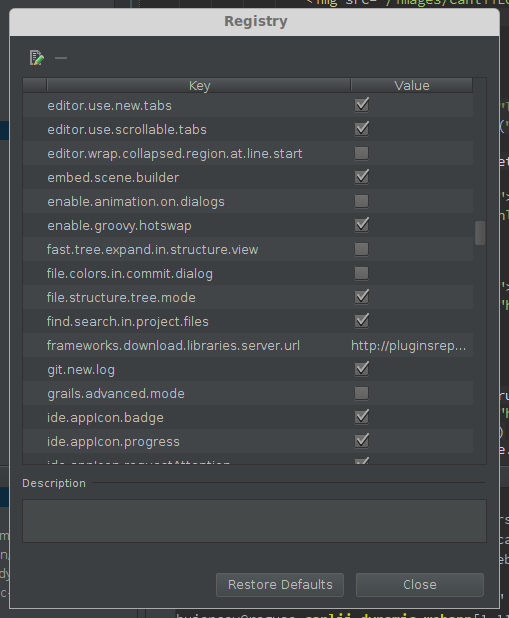Click the registry list scrollbar thumb
This screenshot has height=618, width=509.
(480, 233)
